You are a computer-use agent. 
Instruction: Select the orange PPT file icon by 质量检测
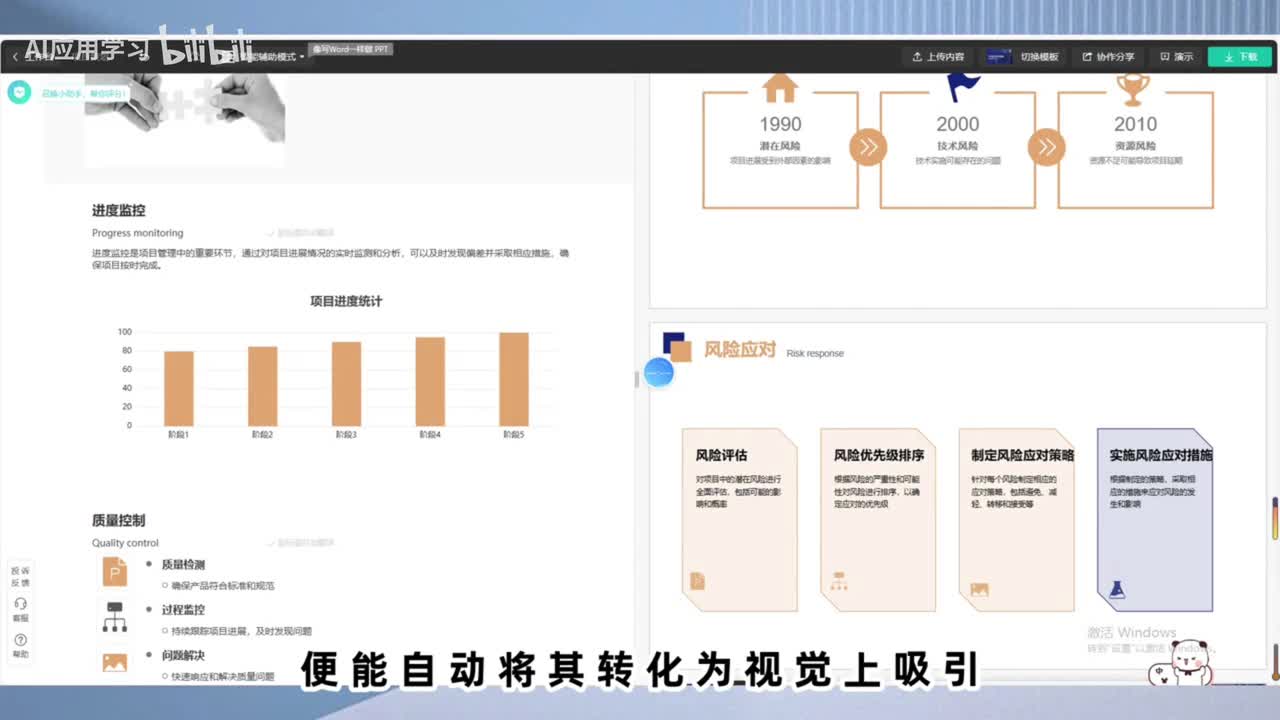pyautogui.click(x=115, y=572)
